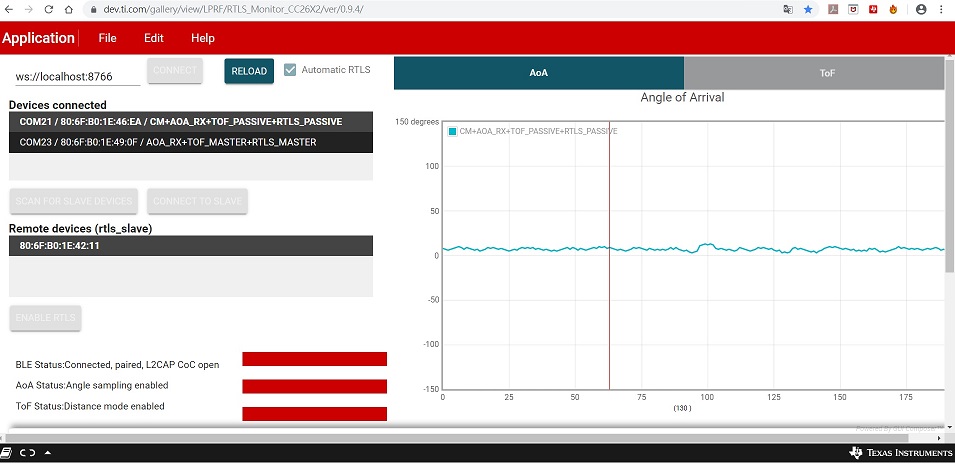Click the browser forward arrow
Screen dimensions: 955x465
coord(29,10)
